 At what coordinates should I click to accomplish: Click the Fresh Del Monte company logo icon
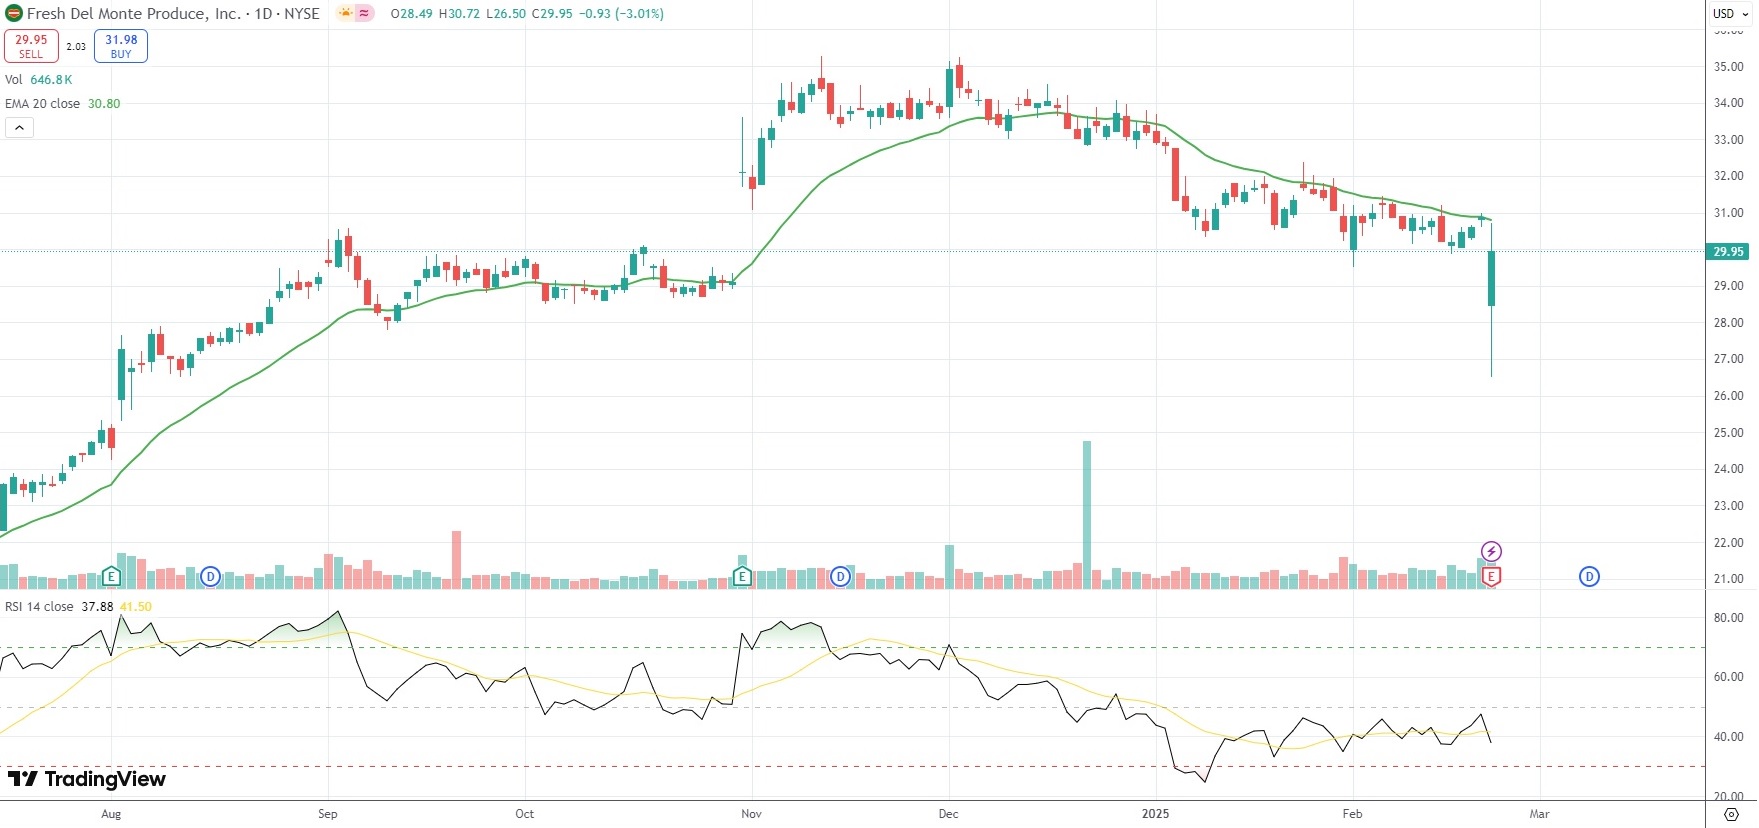(x=13, y=14)
